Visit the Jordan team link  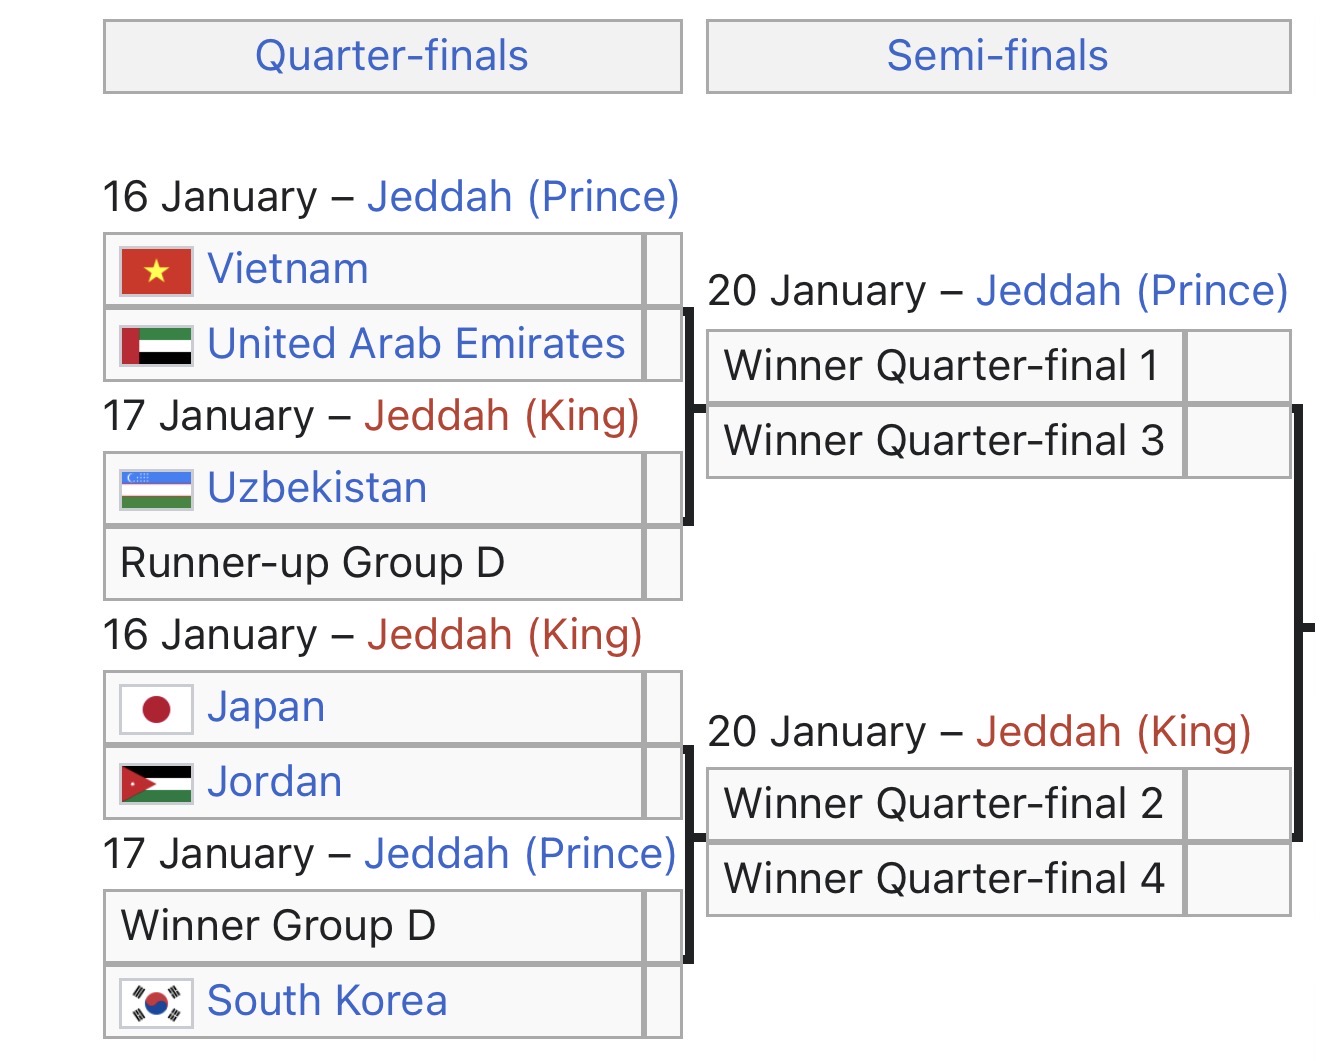point(275,782)
